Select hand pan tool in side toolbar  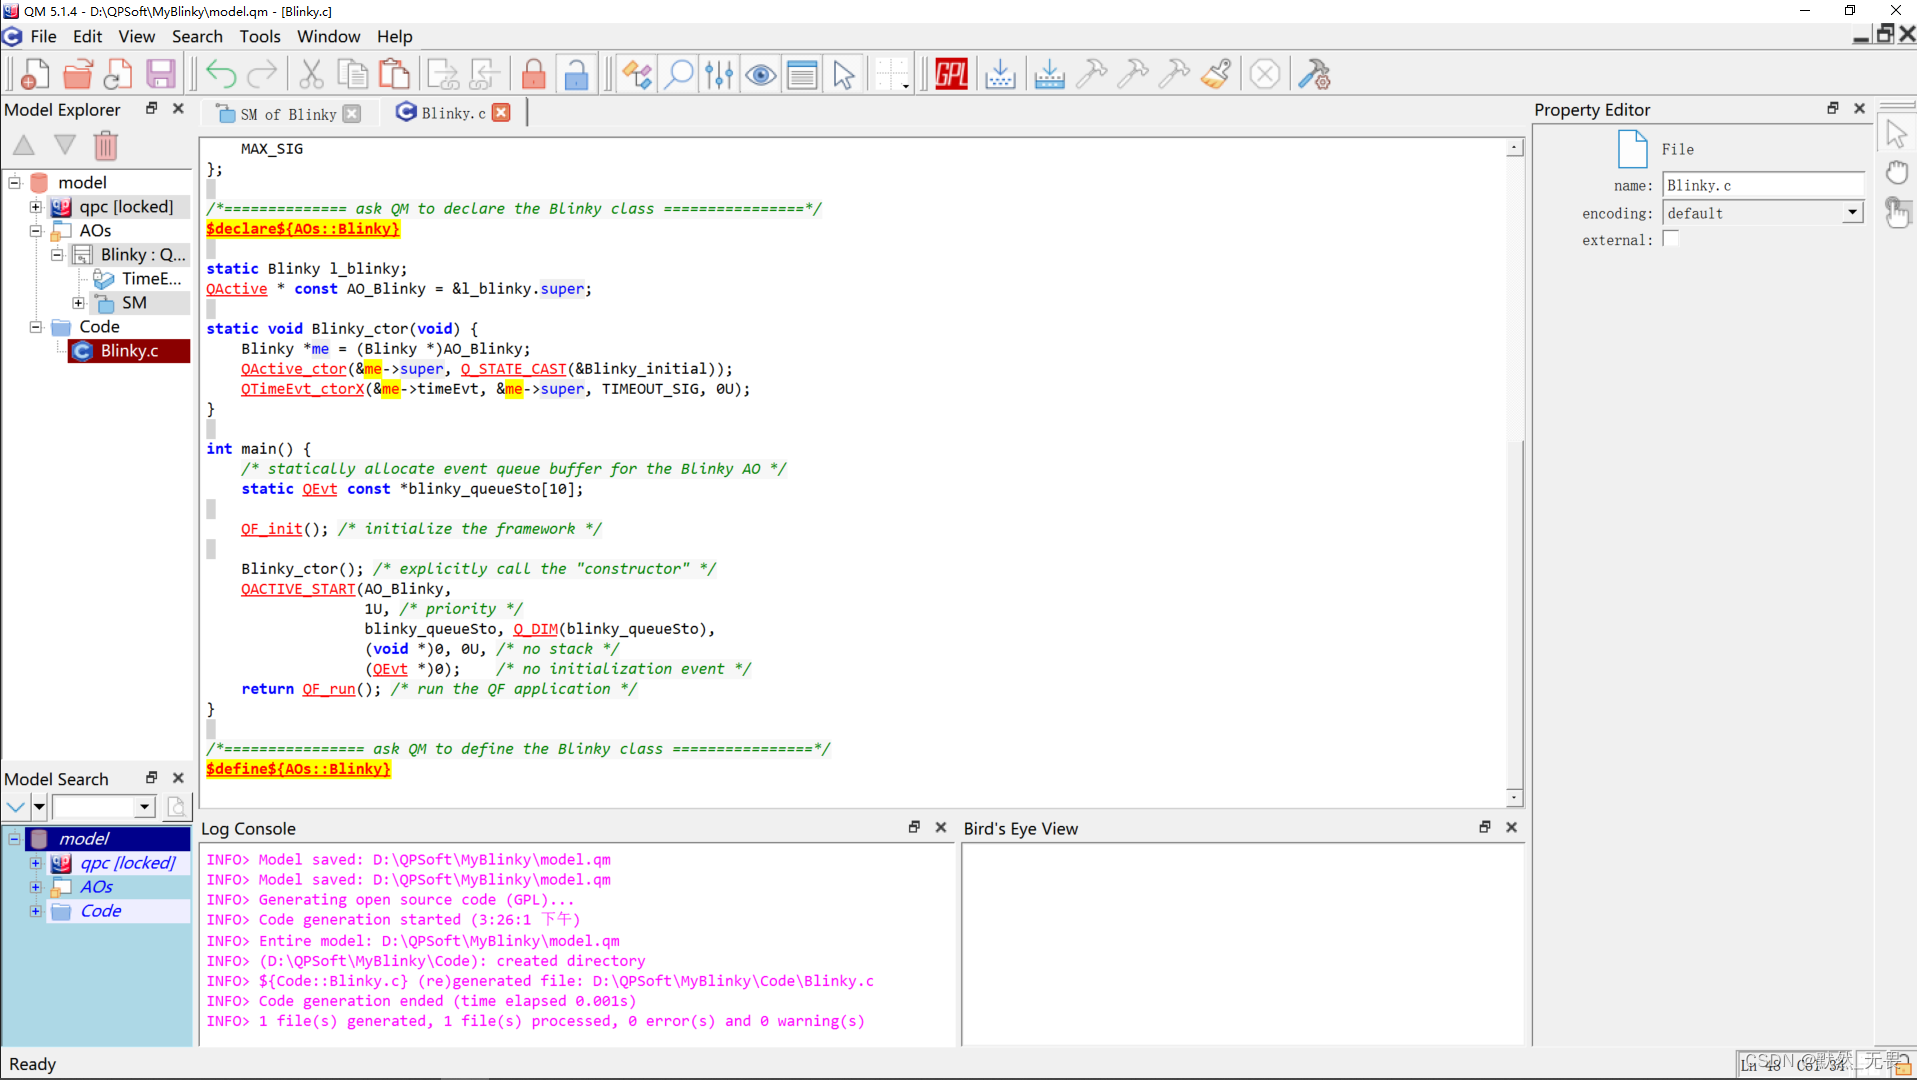click(x=1896, y=172)
